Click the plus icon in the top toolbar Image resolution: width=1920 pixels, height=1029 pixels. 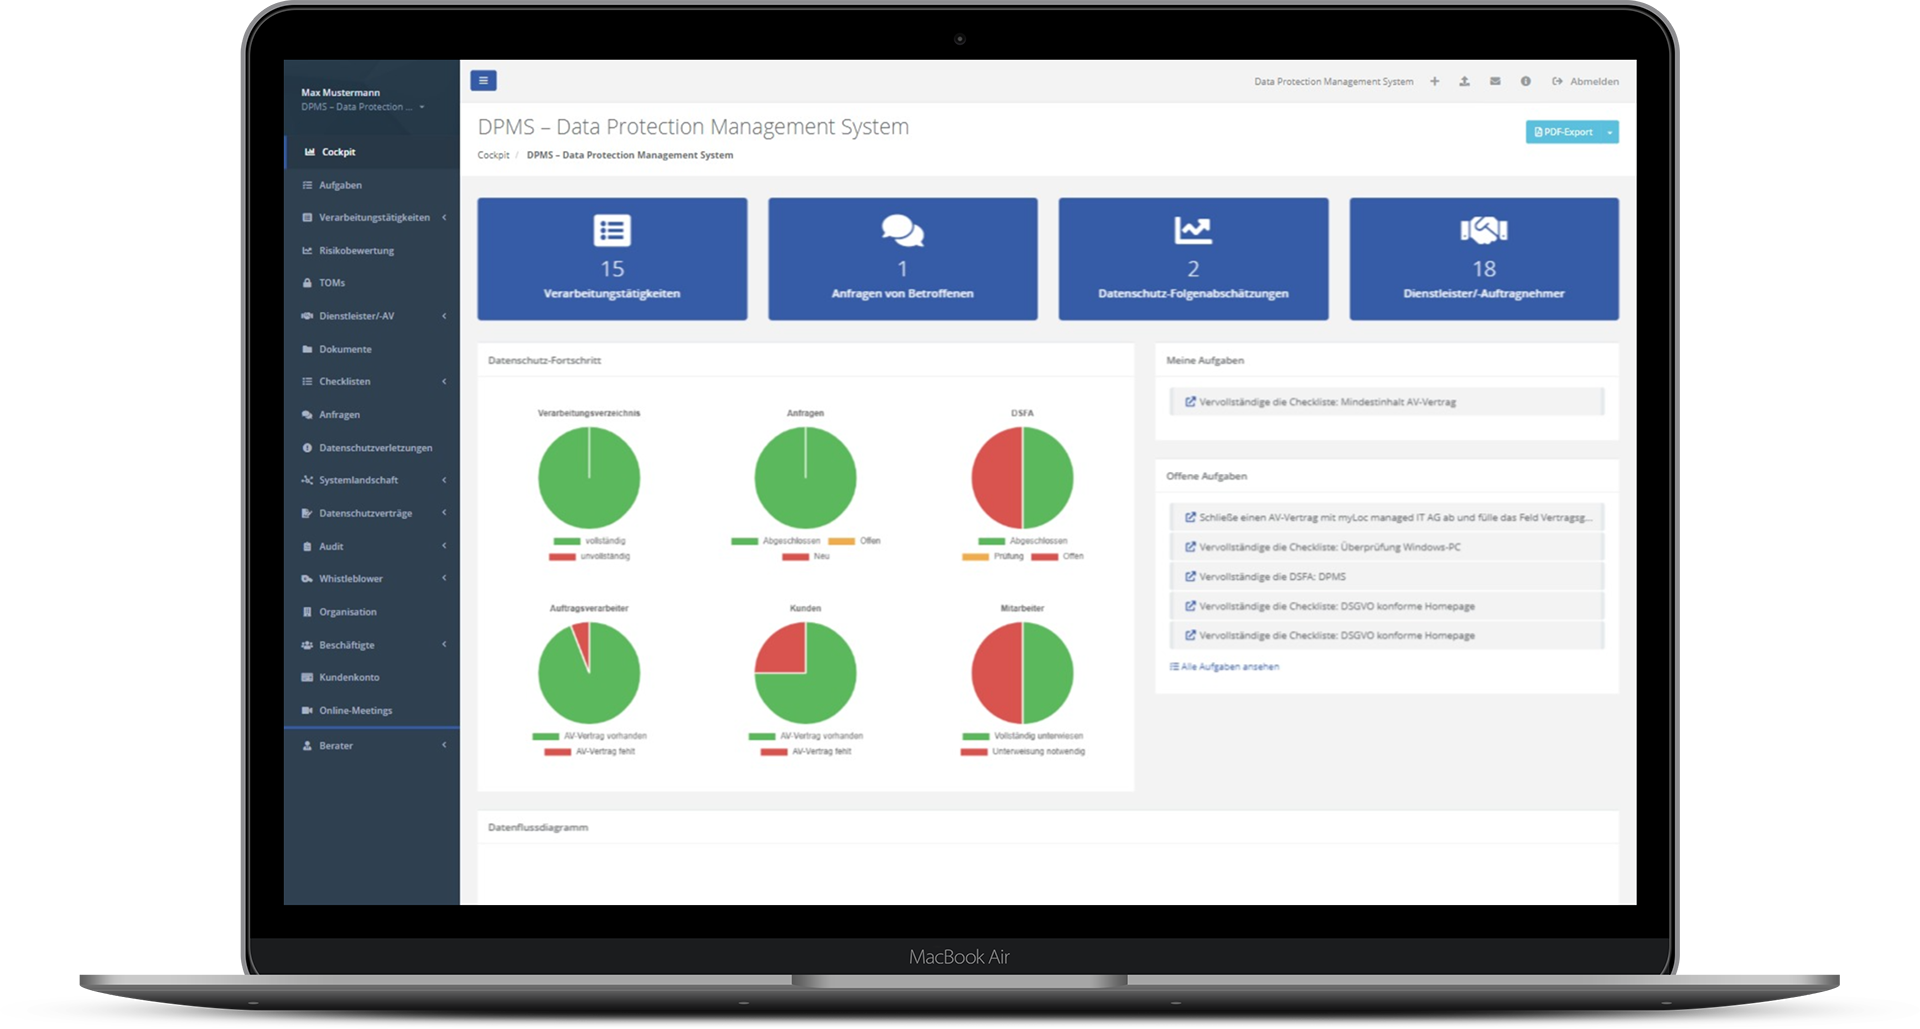coord(1434,81)
